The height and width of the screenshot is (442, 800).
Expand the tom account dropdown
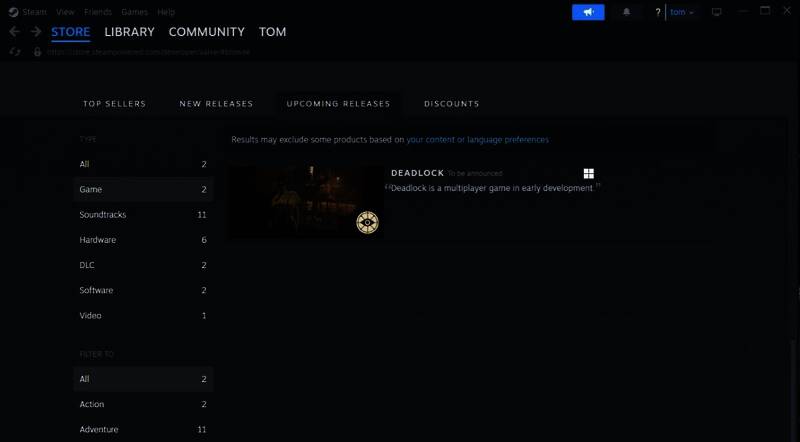pyautogui.click(x=682, y=12)
